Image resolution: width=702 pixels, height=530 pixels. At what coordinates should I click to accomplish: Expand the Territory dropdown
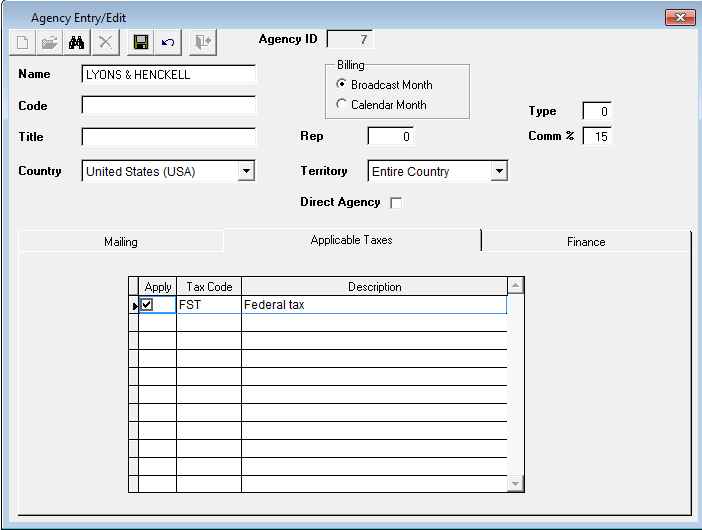499,172
